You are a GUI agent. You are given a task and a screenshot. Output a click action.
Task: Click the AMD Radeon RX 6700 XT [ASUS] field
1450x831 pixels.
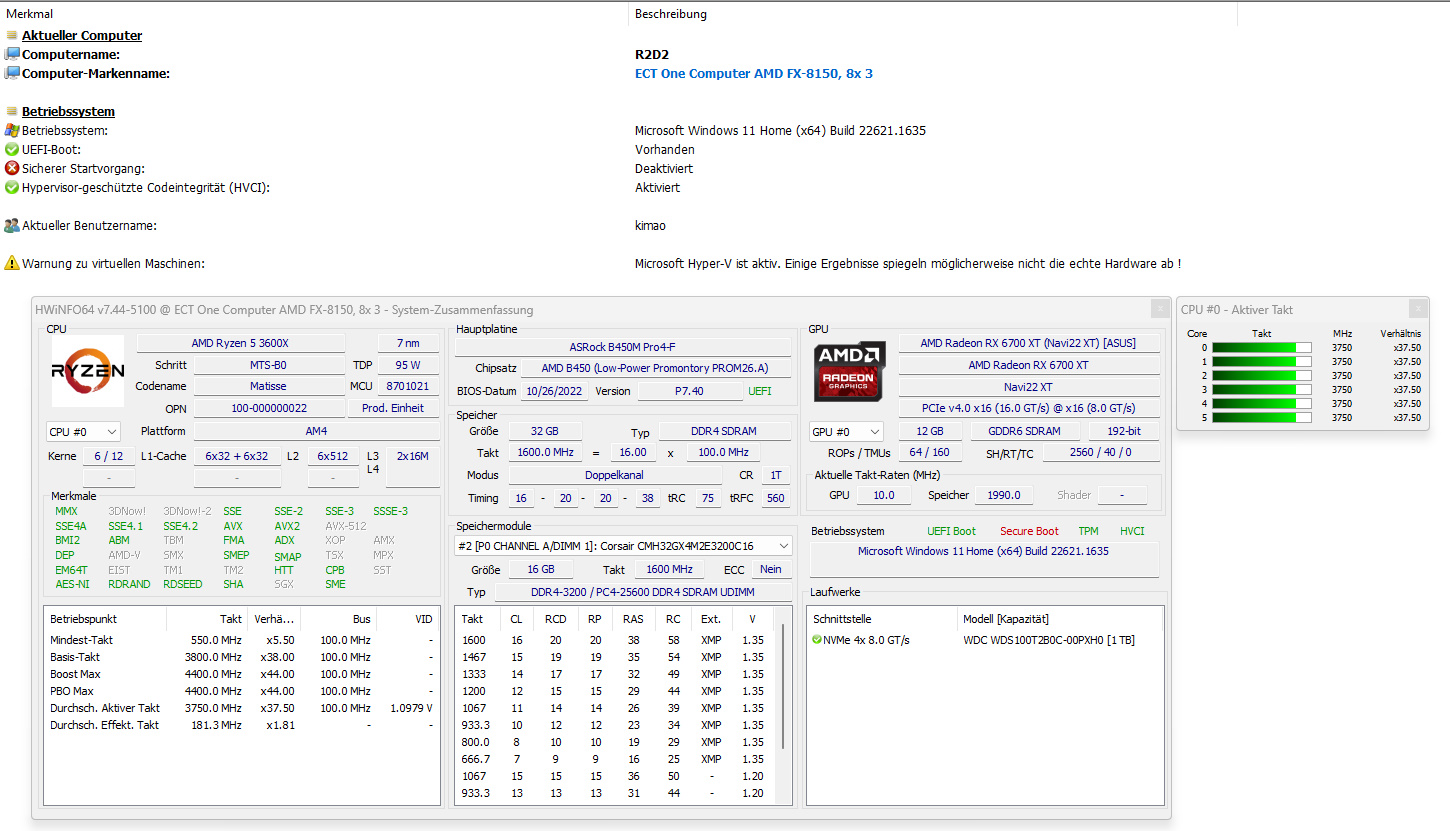[x=1028, y=343]
